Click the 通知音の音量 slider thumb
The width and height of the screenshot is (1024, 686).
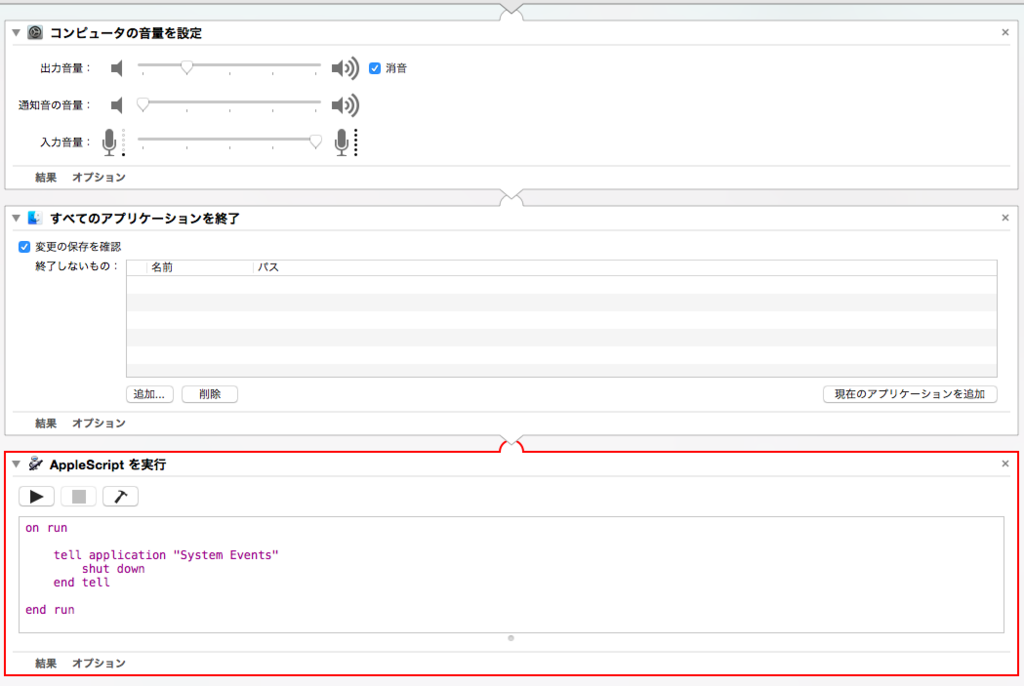tap(143, 104)
